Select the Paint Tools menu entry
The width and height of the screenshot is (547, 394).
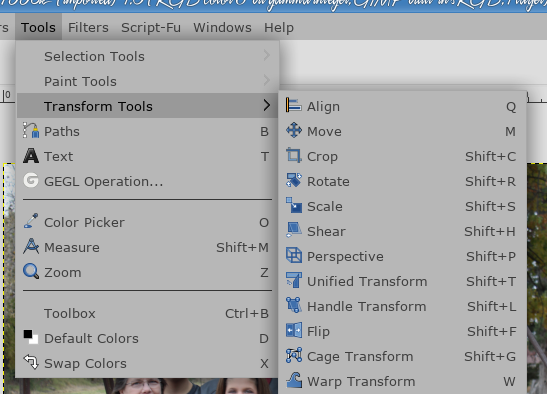click(x=147, y=81)
